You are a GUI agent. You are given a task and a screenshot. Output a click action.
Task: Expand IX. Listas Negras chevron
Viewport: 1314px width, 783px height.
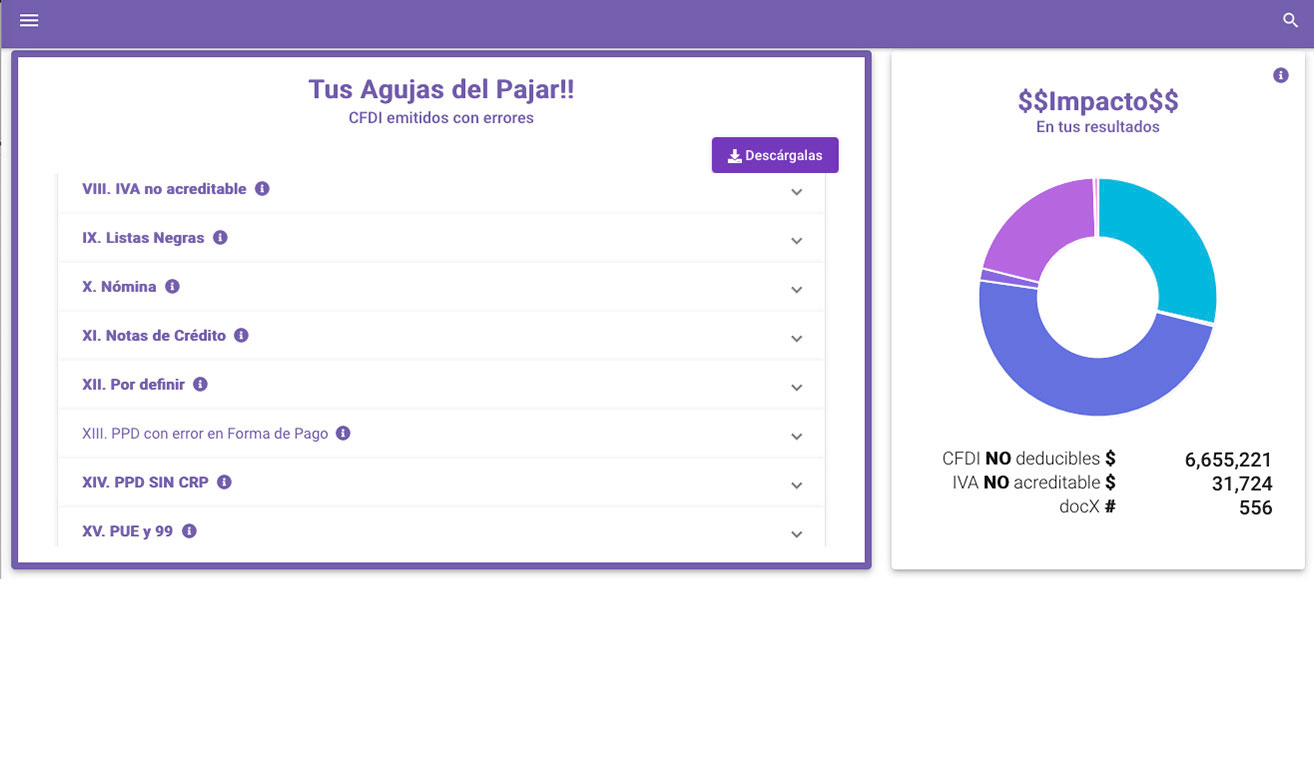pos(797,241)
